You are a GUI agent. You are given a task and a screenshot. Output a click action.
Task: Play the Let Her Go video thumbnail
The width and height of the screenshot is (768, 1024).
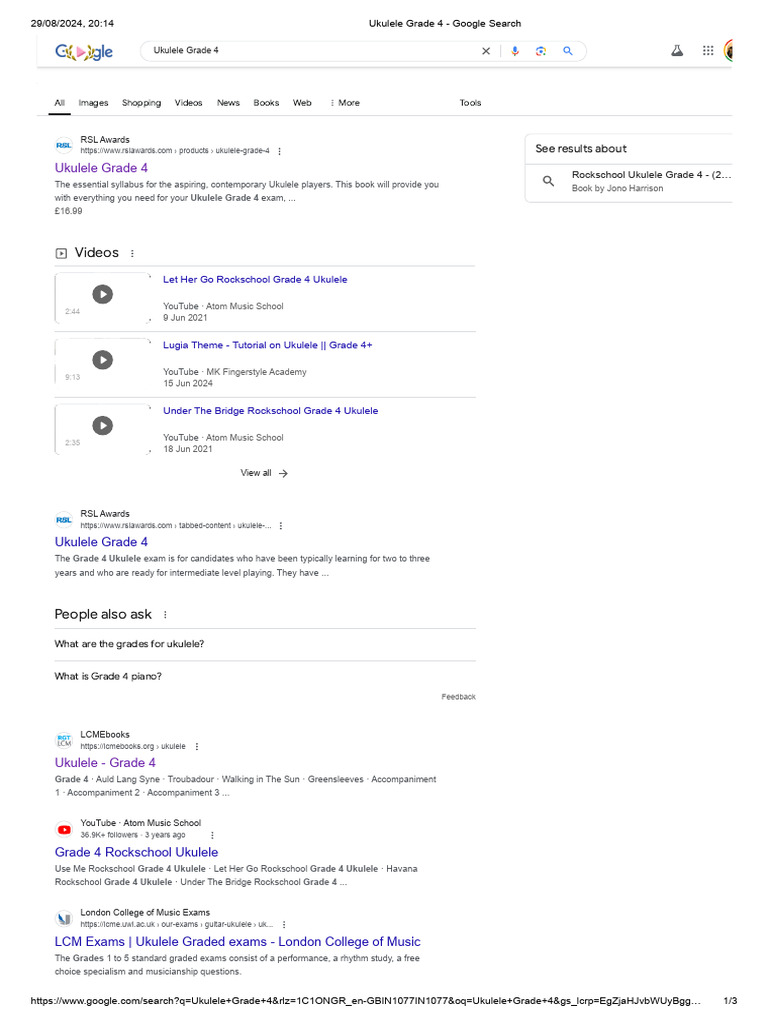(103, 294)
